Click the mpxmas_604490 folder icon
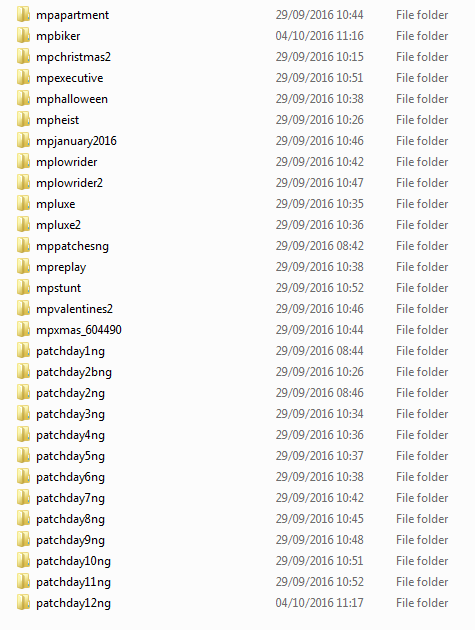This screenshot has height=630, width=475. click(23, 329)
